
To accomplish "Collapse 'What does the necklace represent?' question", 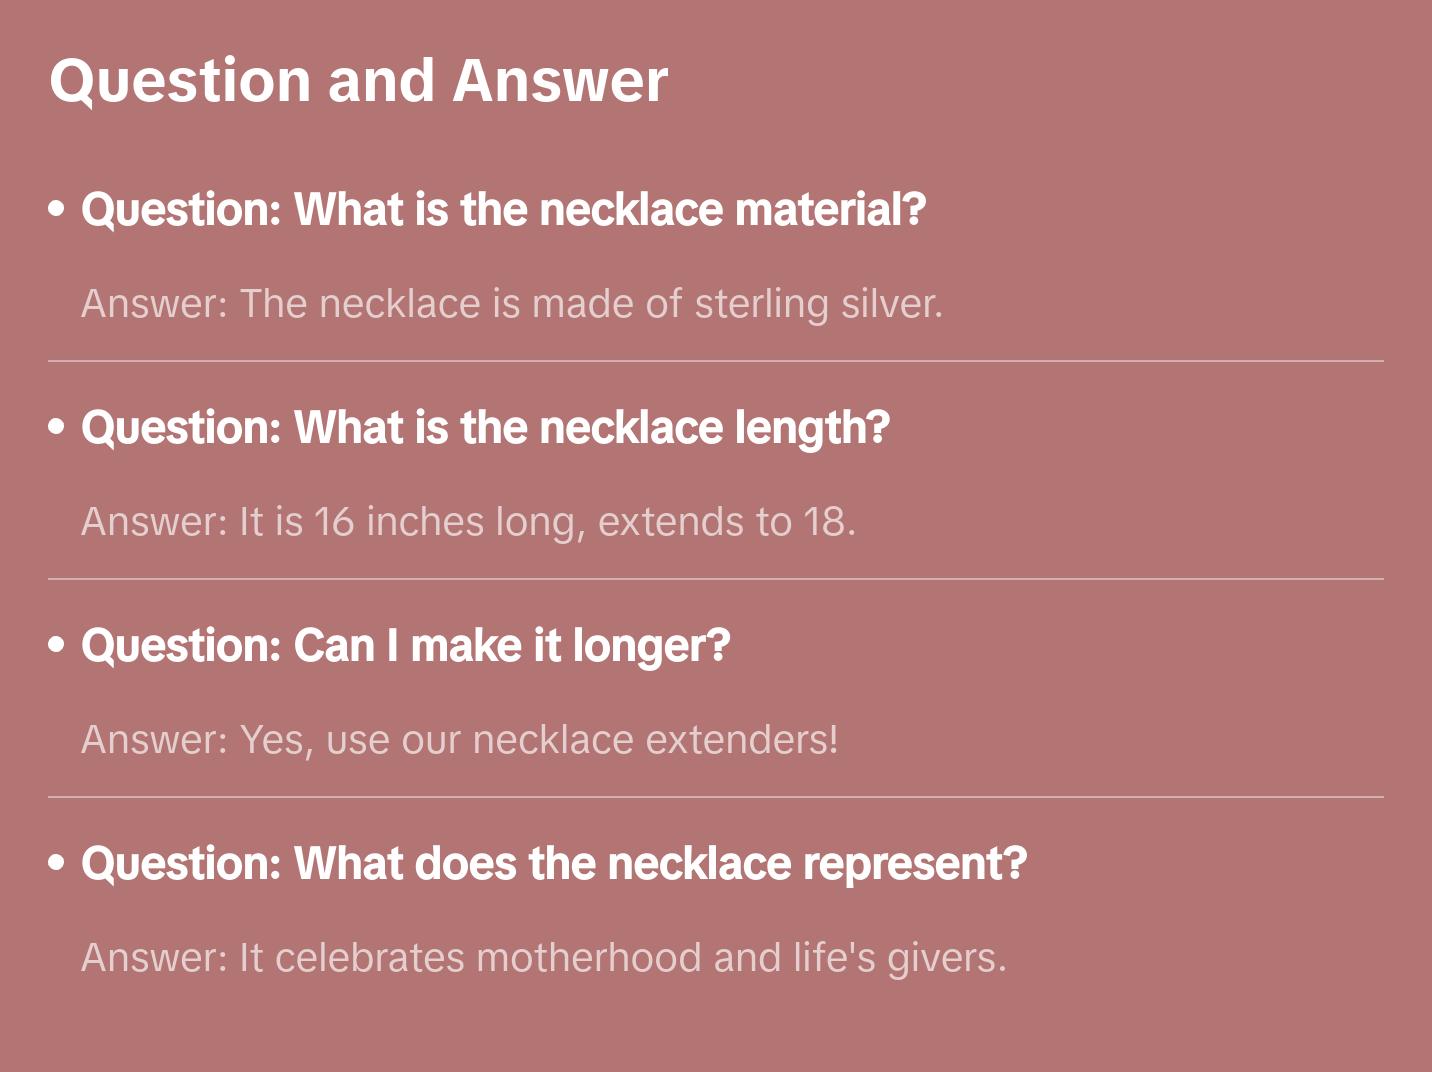I will tap(554, 864).
